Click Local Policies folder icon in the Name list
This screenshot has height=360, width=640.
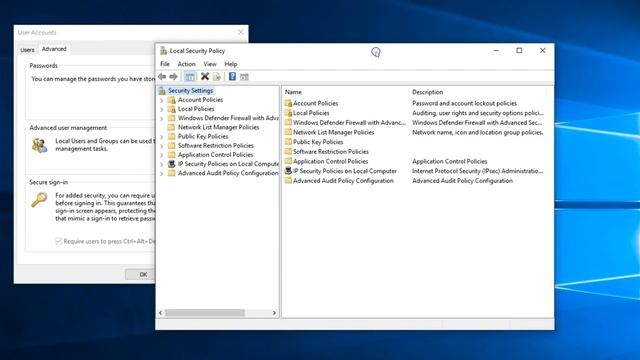click(288, 113)
